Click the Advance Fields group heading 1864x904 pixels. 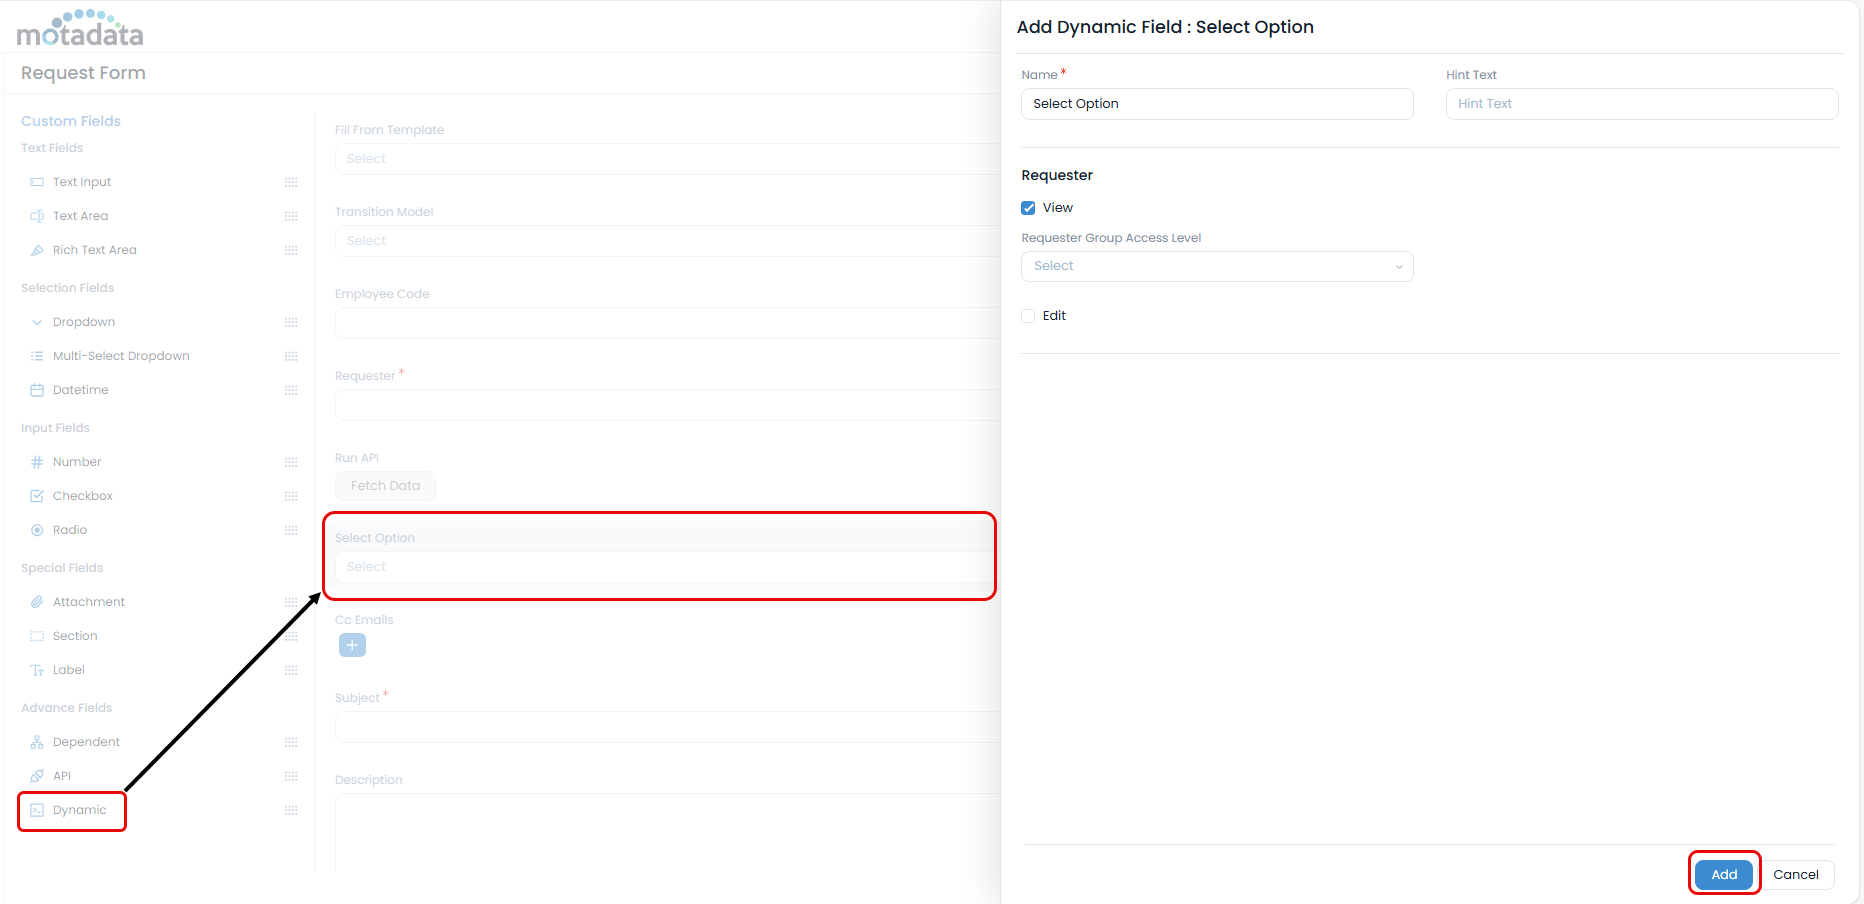click(66, 708)
